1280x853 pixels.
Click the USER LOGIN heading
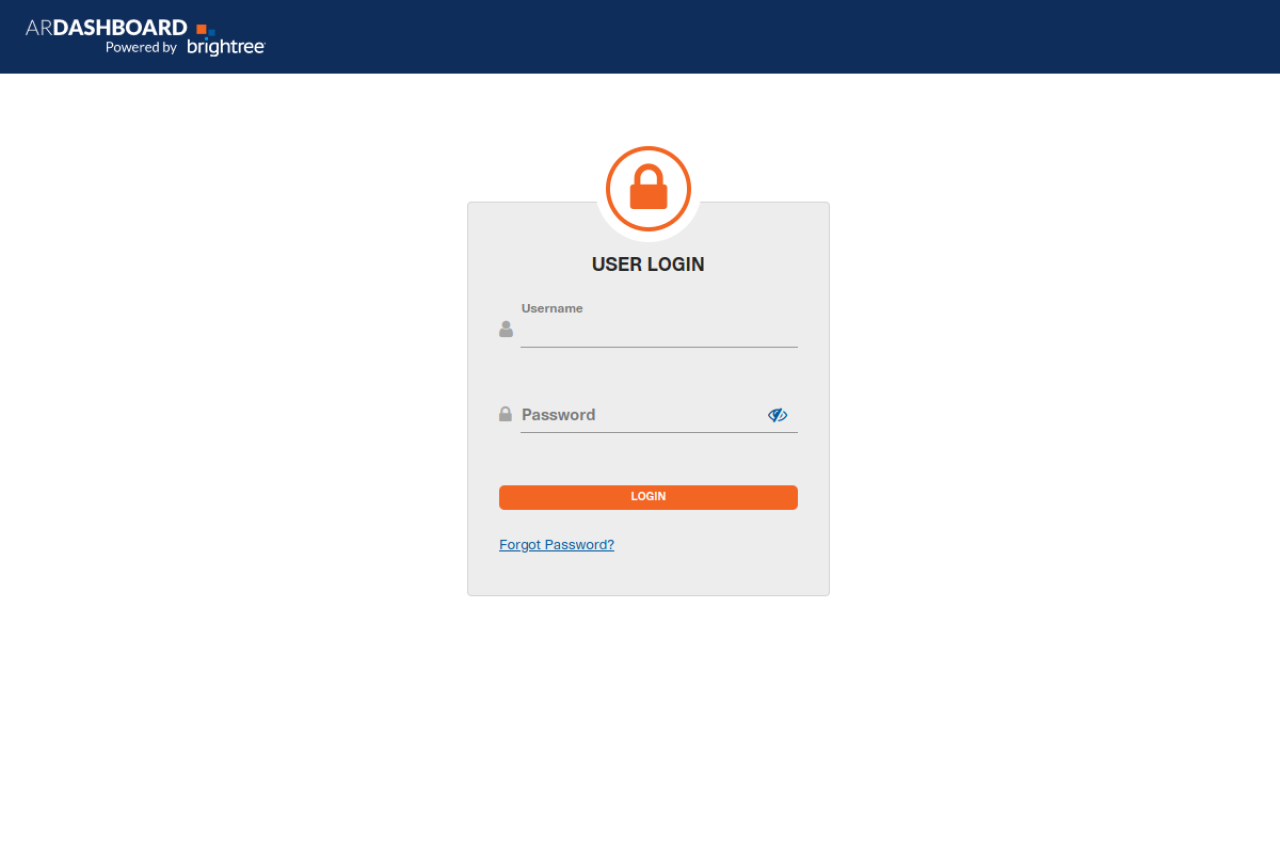[x=648, y=265]
